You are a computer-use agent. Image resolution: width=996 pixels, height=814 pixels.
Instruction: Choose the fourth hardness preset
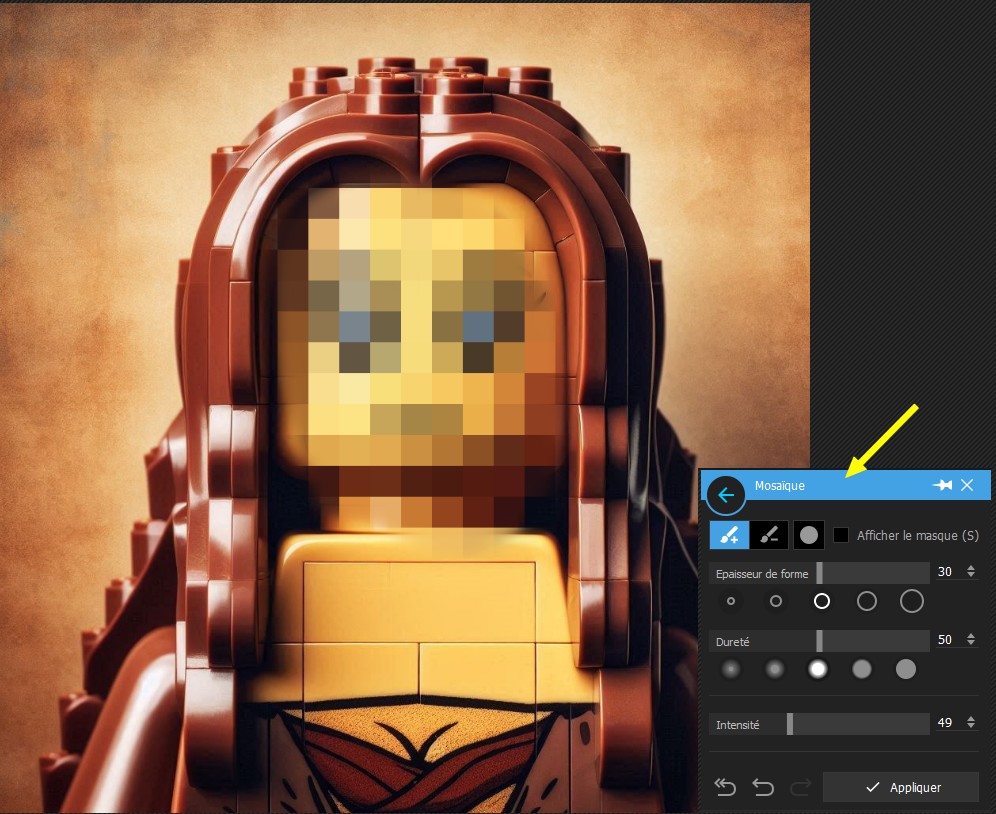pos(862,669)
